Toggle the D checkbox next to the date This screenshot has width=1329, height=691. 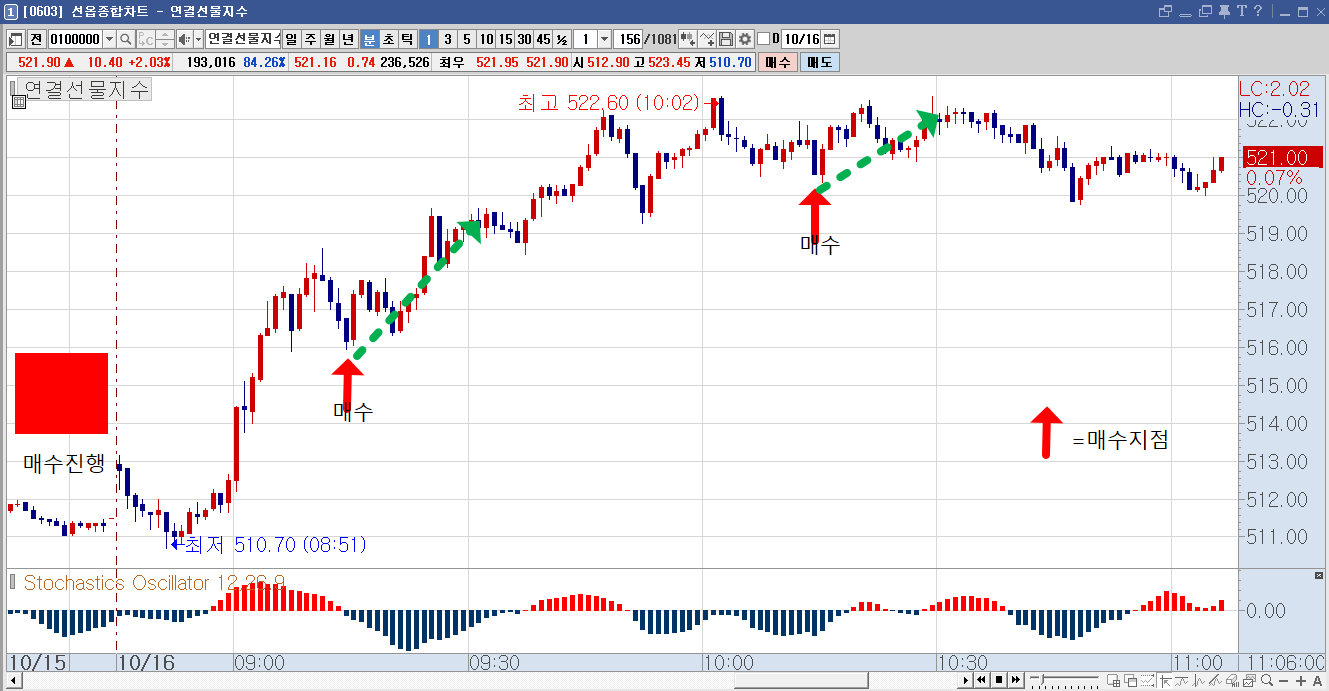coord(763,39)
